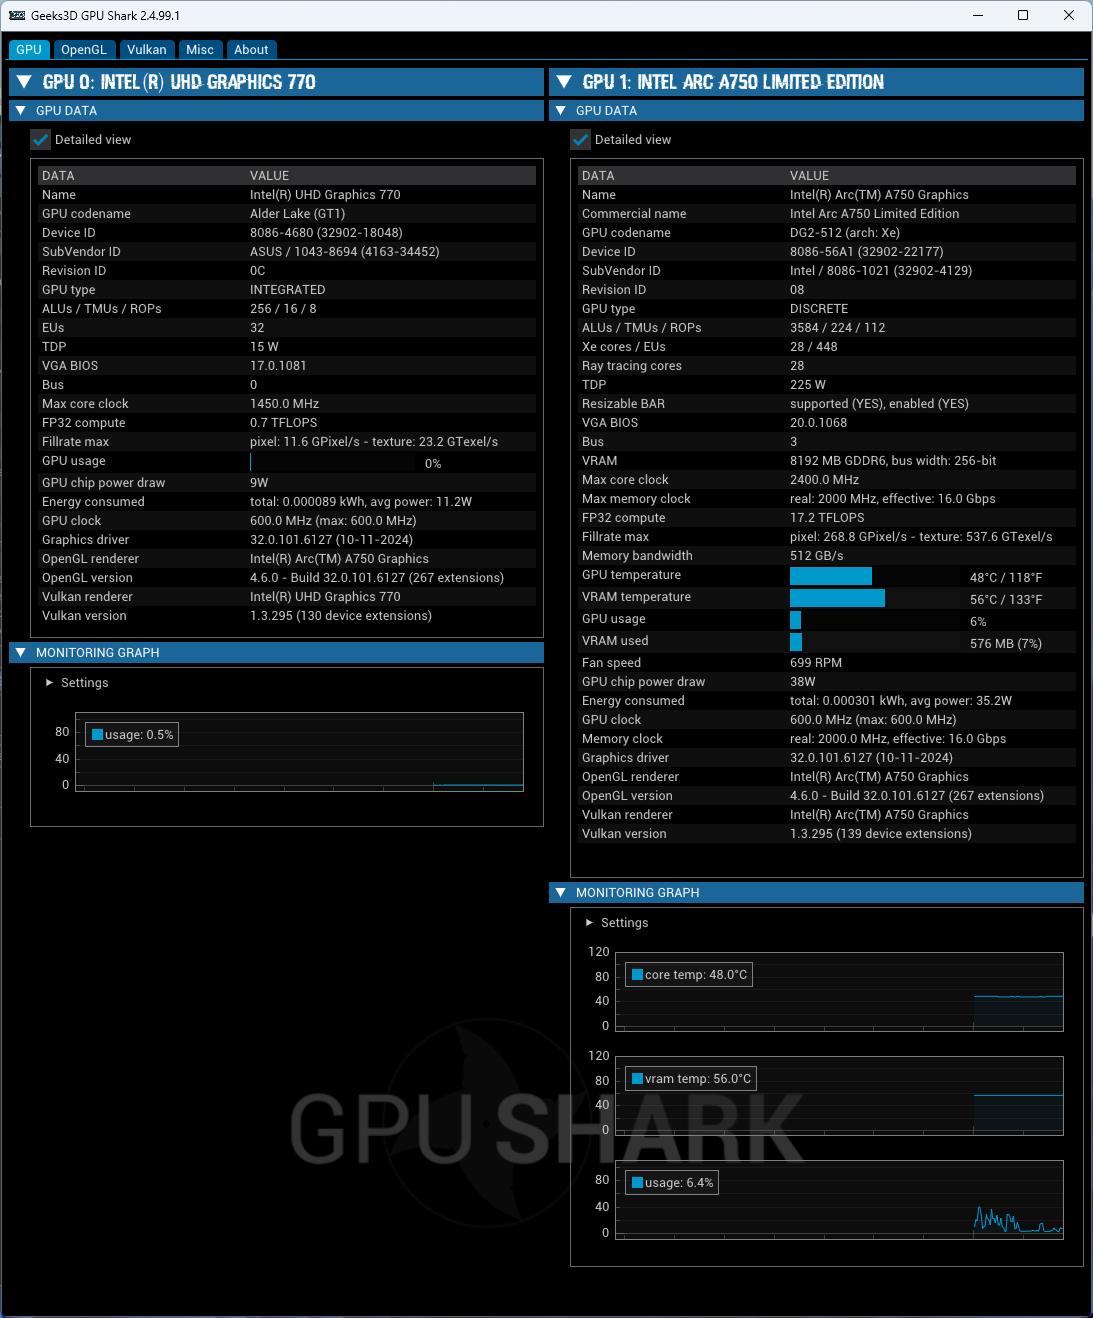Click the GPU 0 usage graph area

coord(300,752)
